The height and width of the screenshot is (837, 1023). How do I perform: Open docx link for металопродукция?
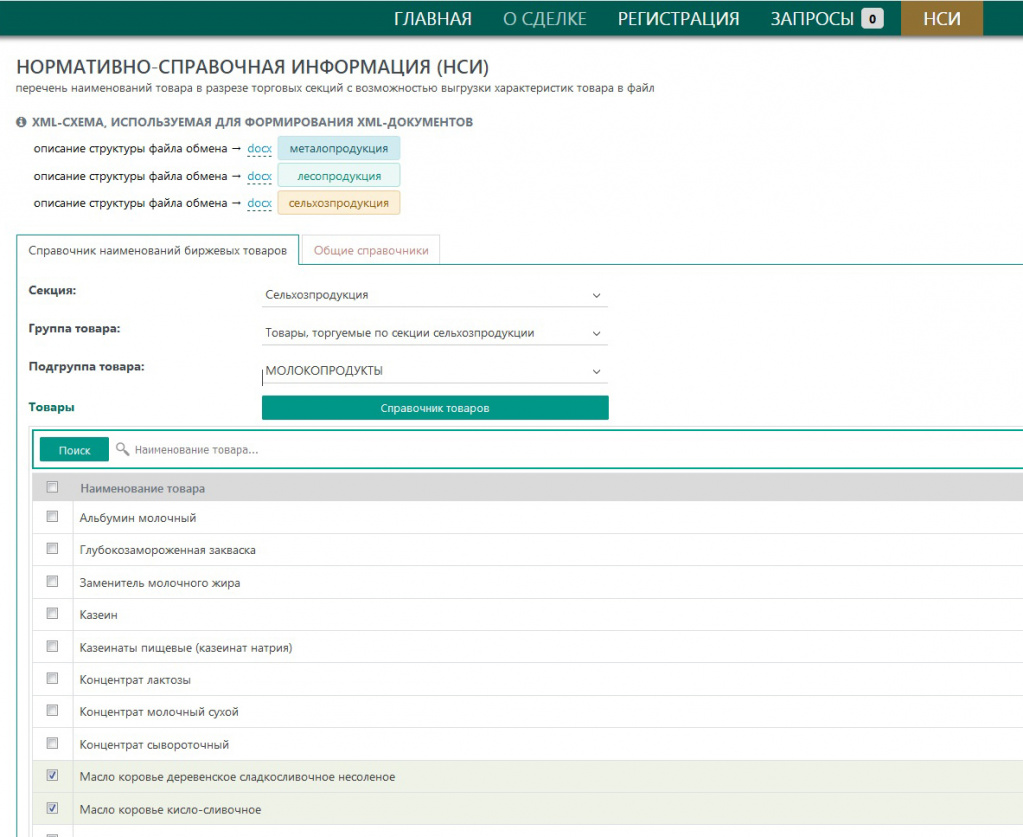(259, 148)
